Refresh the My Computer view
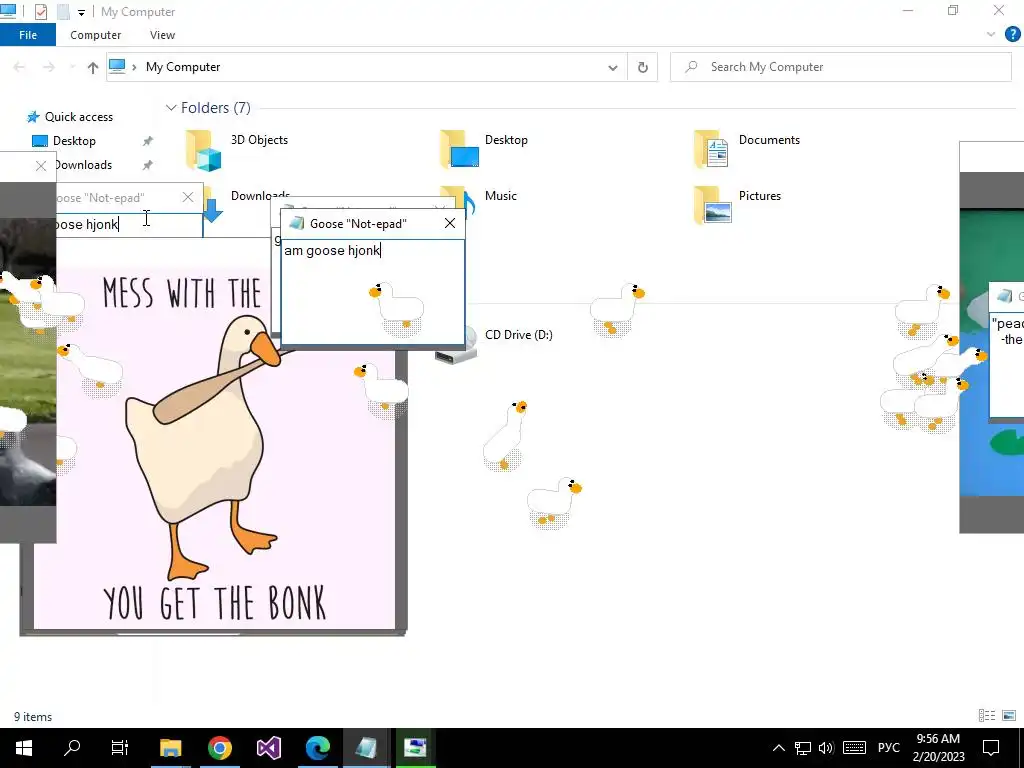Viewport: 1024px width, 768px height. [643, 67]
